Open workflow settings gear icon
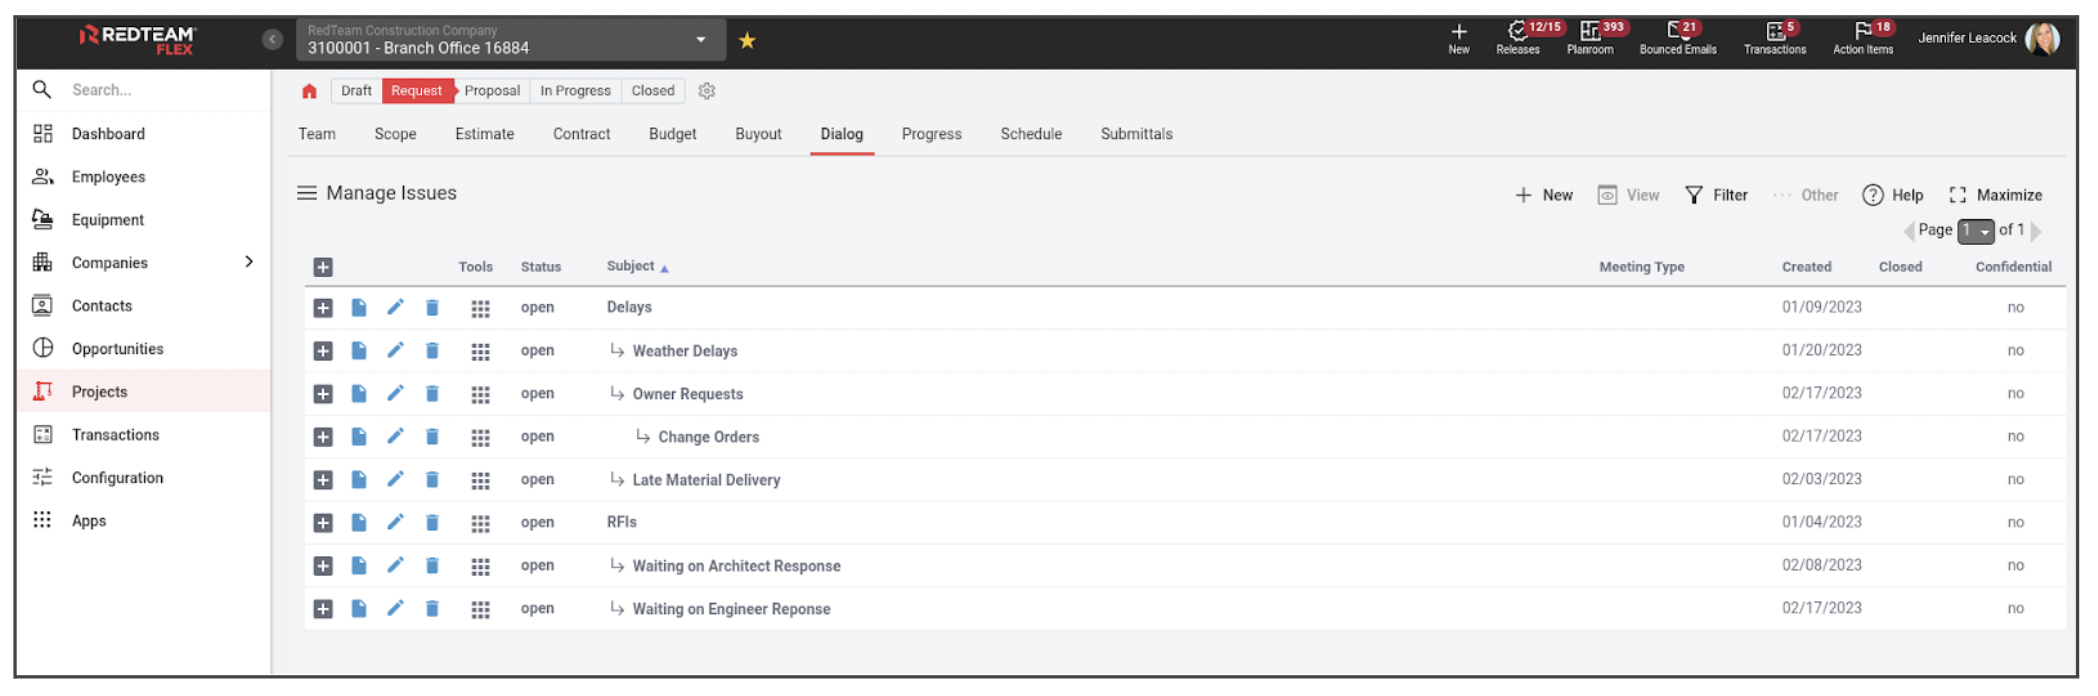Screen dimensions: 2098x696 [707, 91]
